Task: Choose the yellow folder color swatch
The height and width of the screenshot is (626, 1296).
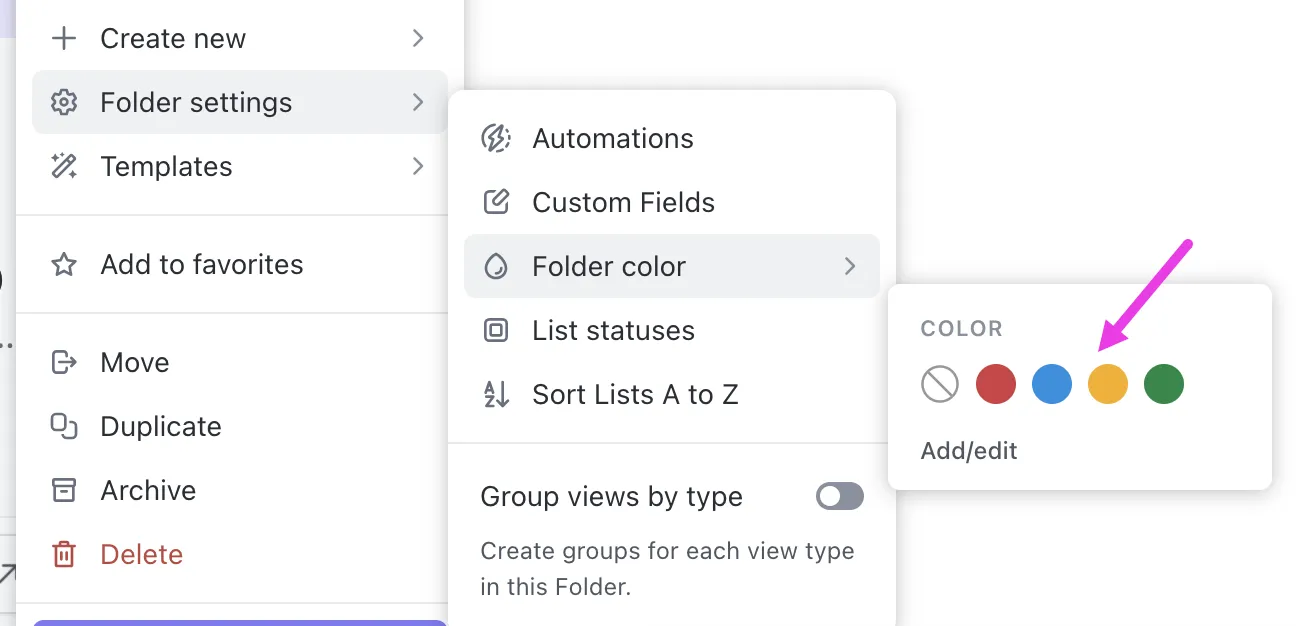Action: (x=1108, y=384)
